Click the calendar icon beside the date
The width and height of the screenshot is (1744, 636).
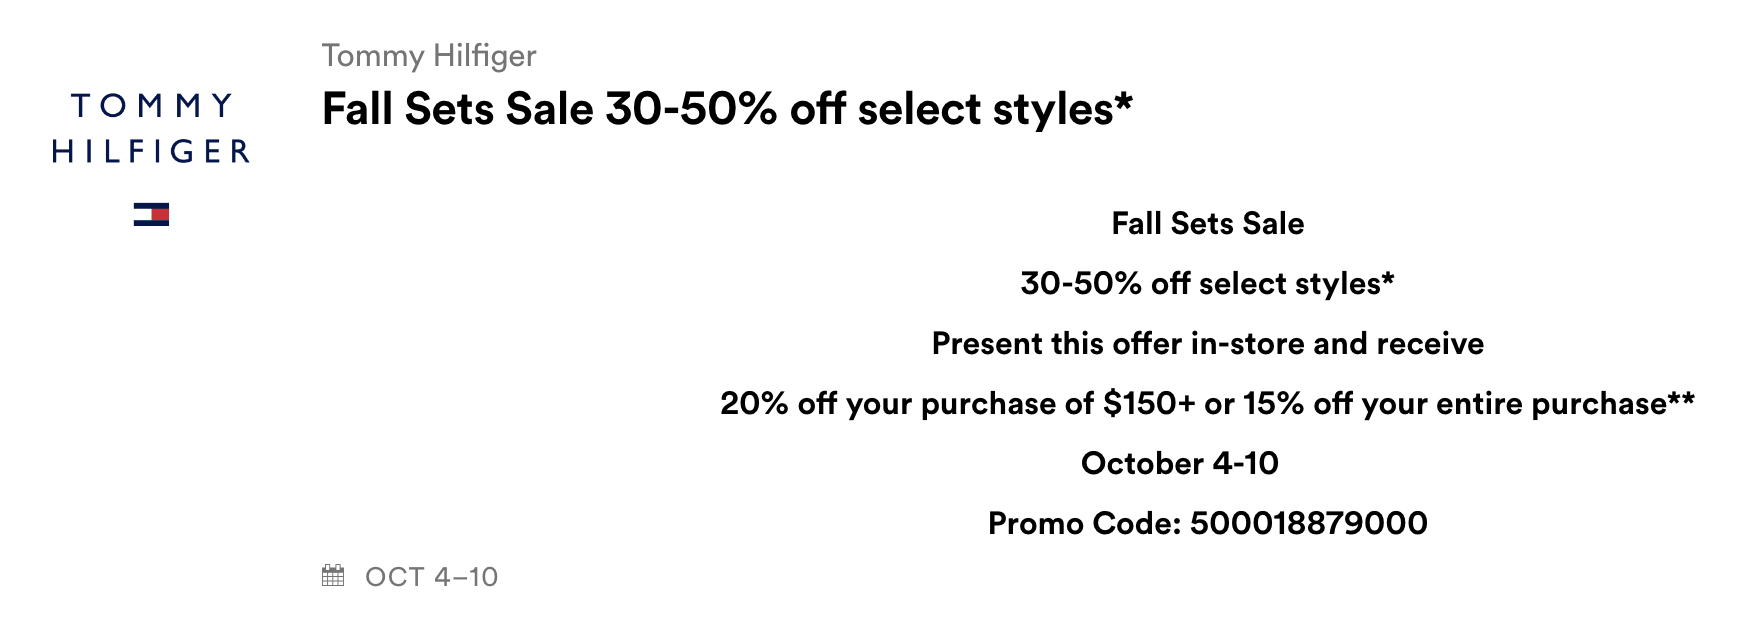point(333,576)
